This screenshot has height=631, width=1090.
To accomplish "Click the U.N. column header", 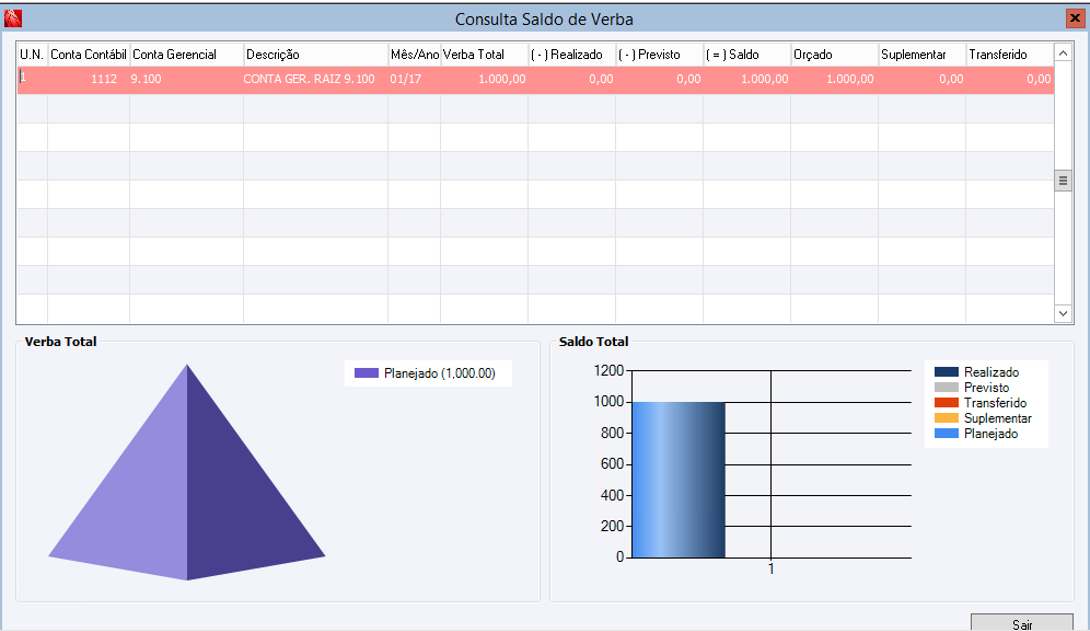I will point(32,54).
